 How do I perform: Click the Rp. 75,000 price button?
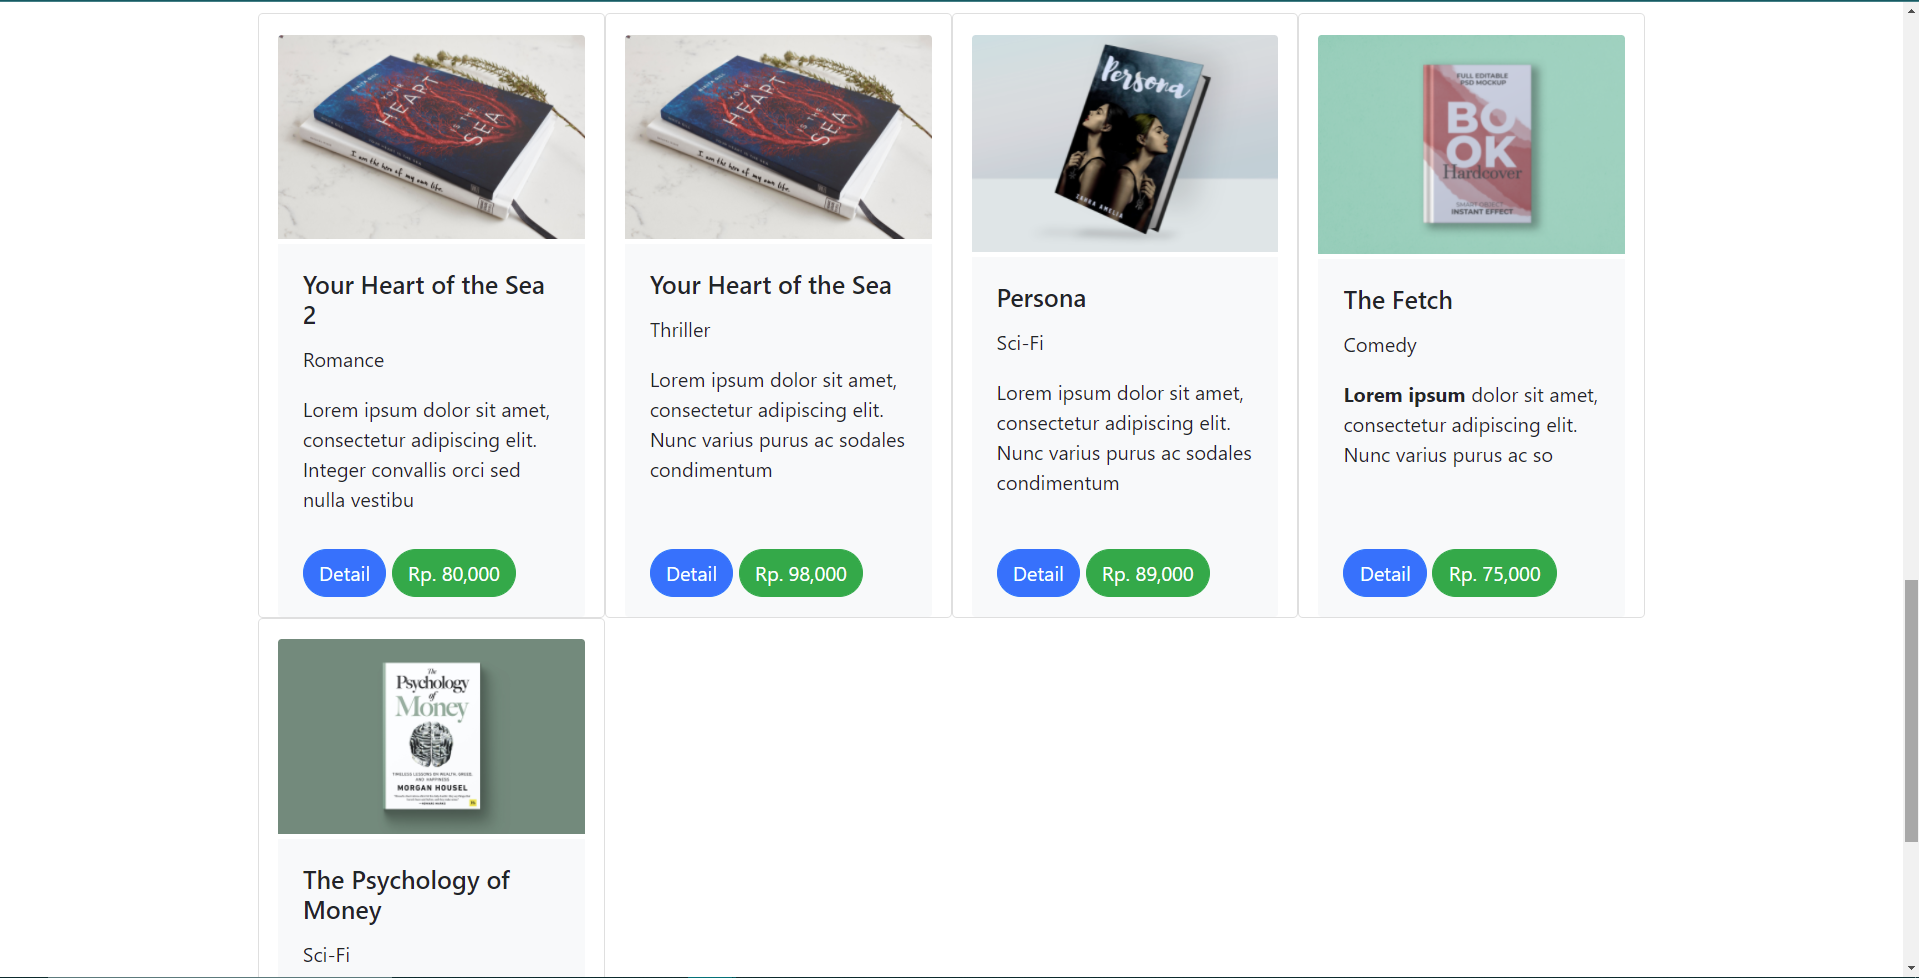click(1494, 574)
